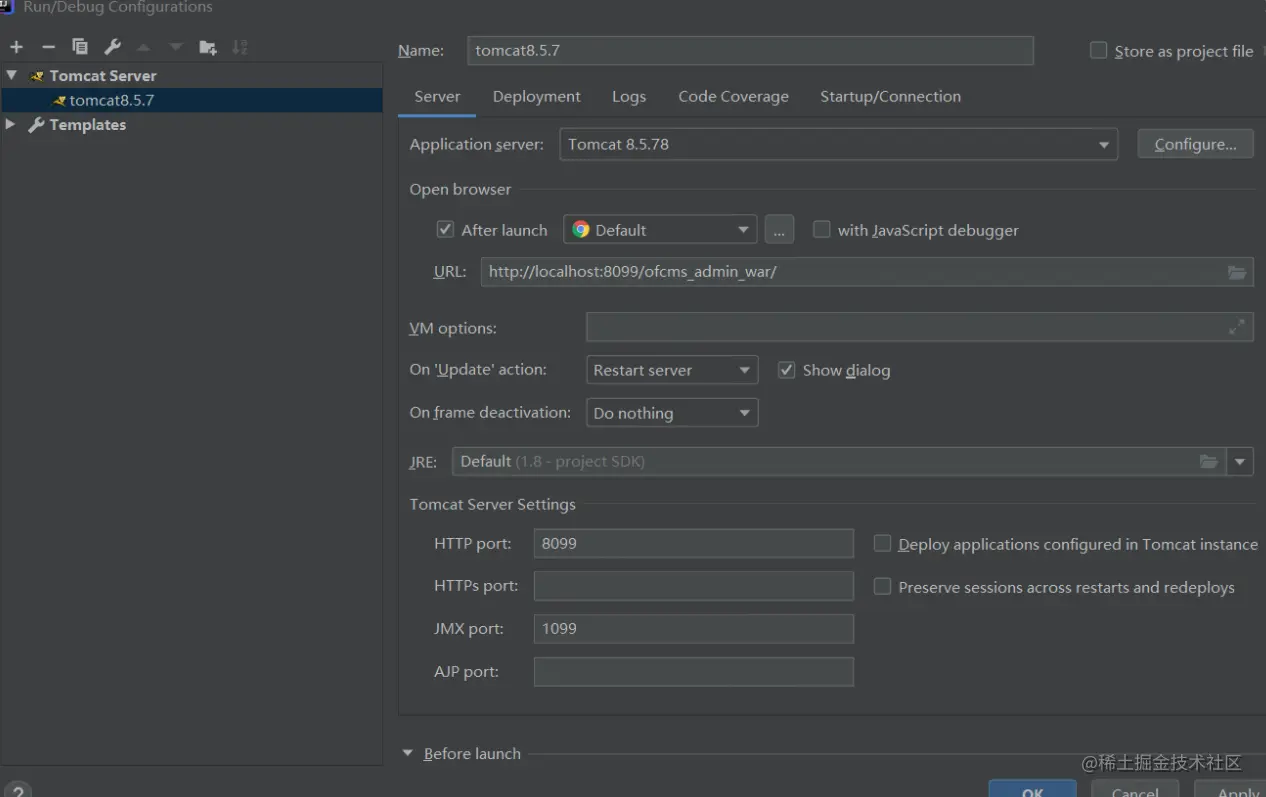
Task: Open the JRE dropdown arrow
Action: click(1240, 461)
